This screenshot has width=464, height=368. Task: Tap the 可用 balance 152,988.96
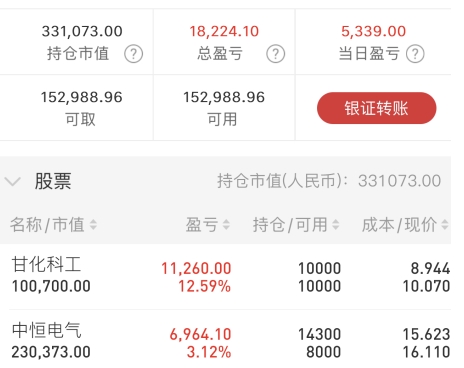(x=224, y=97)
